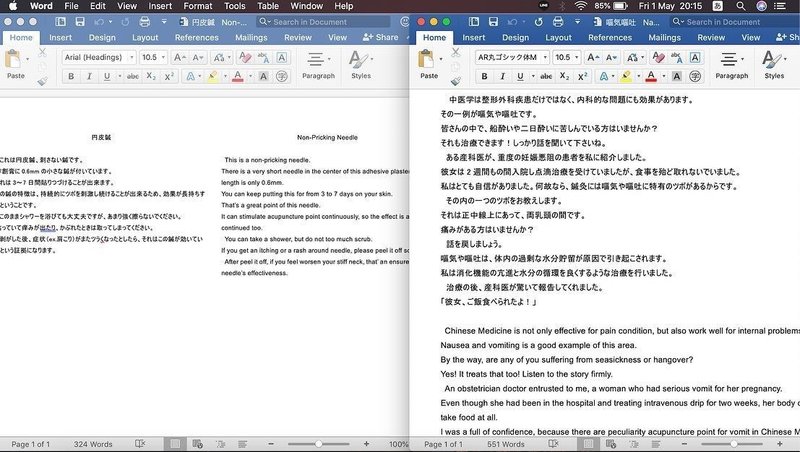Image resolution: width=800 pixels, height=452 pixels.
Task: Click 551 Words count in right status bar
Action: pos(506,444)
